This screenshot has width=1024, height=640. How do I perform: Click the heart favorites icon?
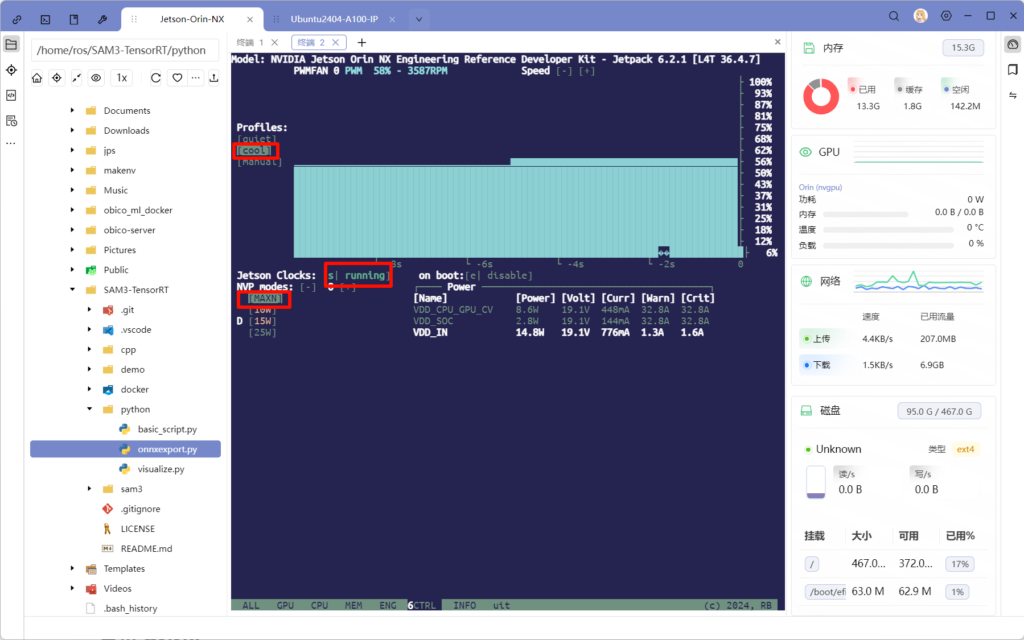coord(175,78)
